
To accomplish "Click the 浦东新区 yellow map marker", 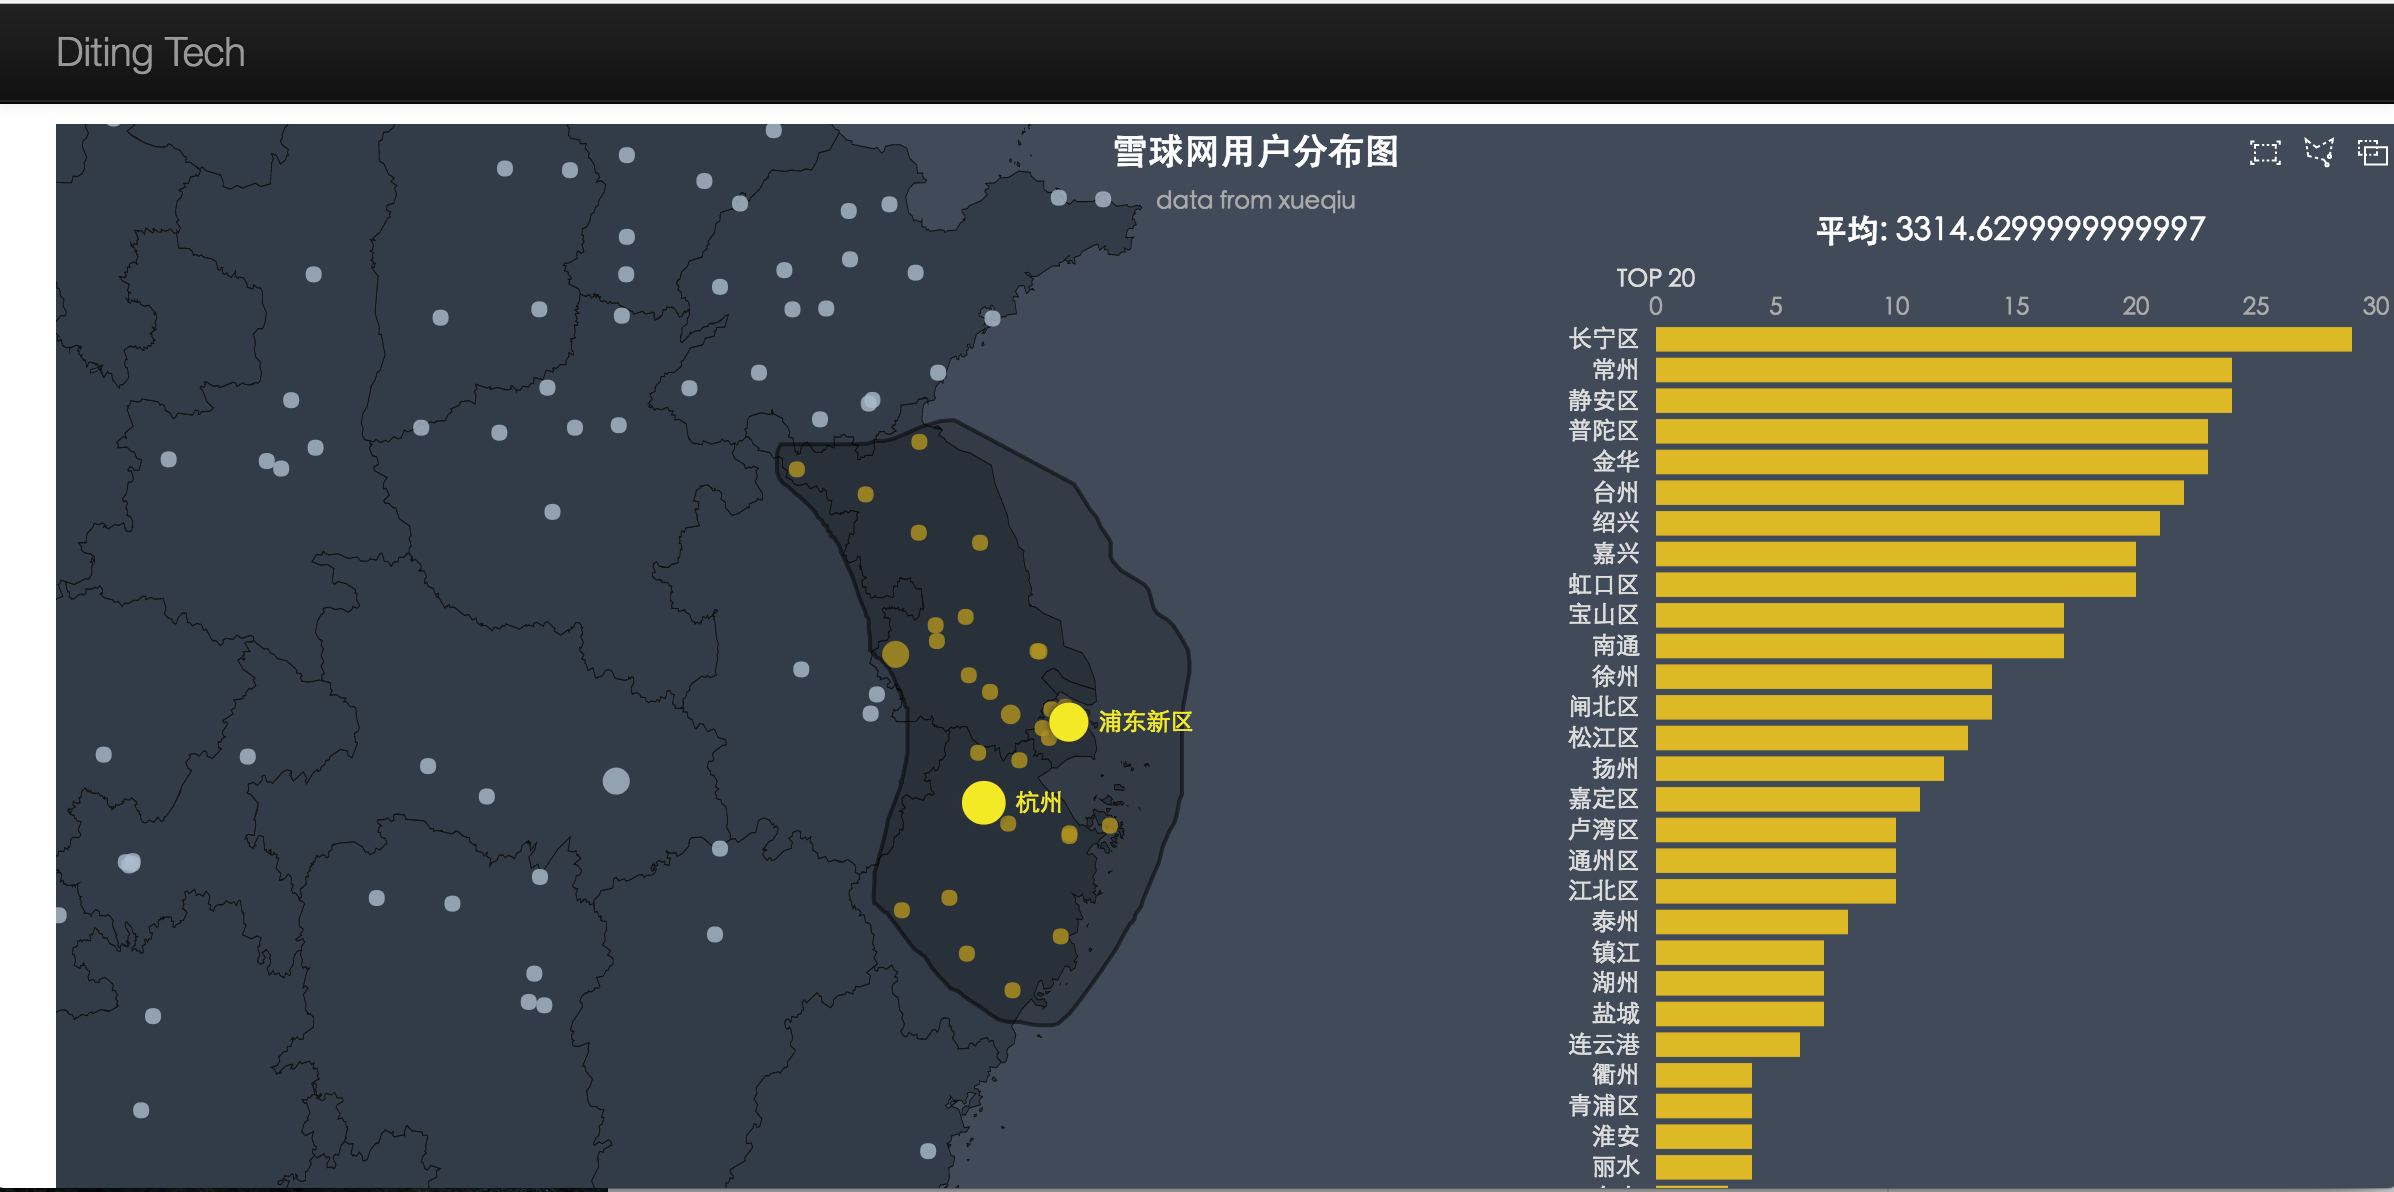I will point(1068,721).
